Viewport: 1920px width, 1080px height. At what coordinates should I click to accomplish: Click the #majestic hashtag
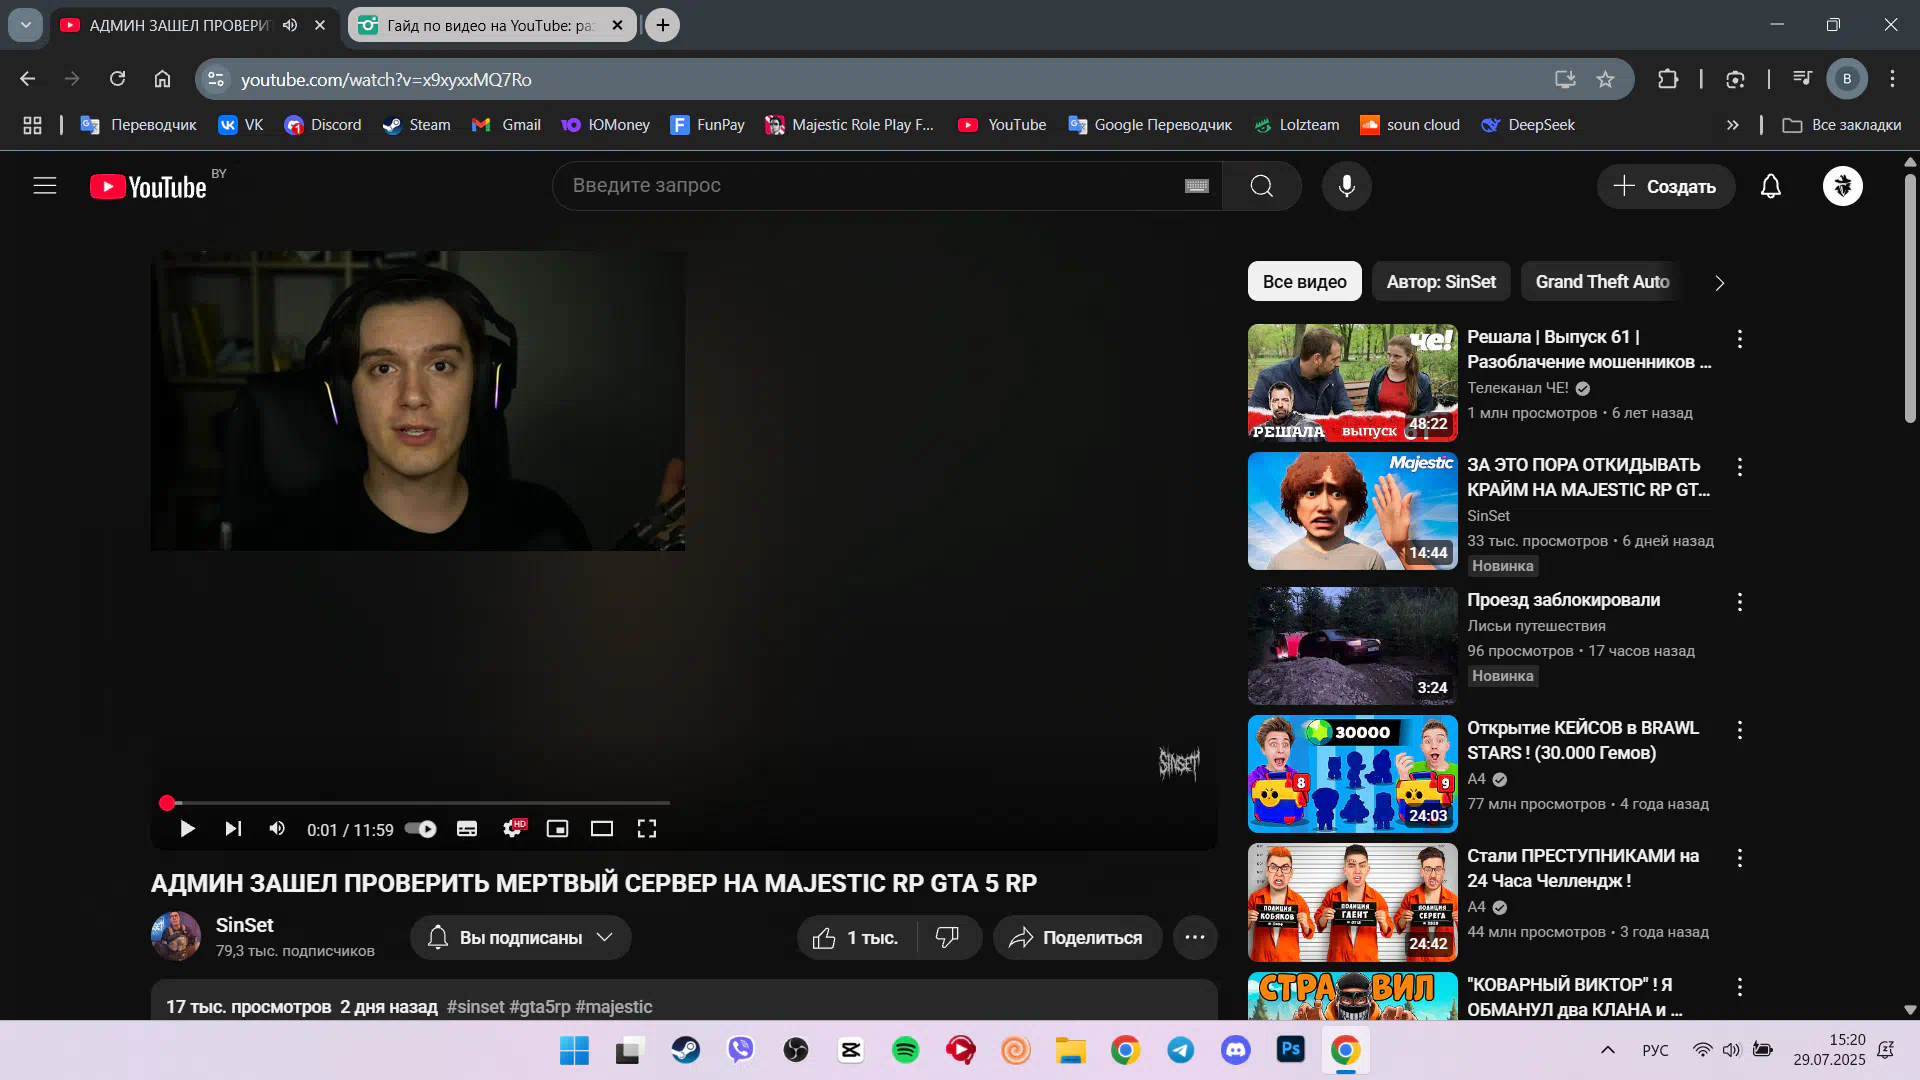tap(614, 1007)
